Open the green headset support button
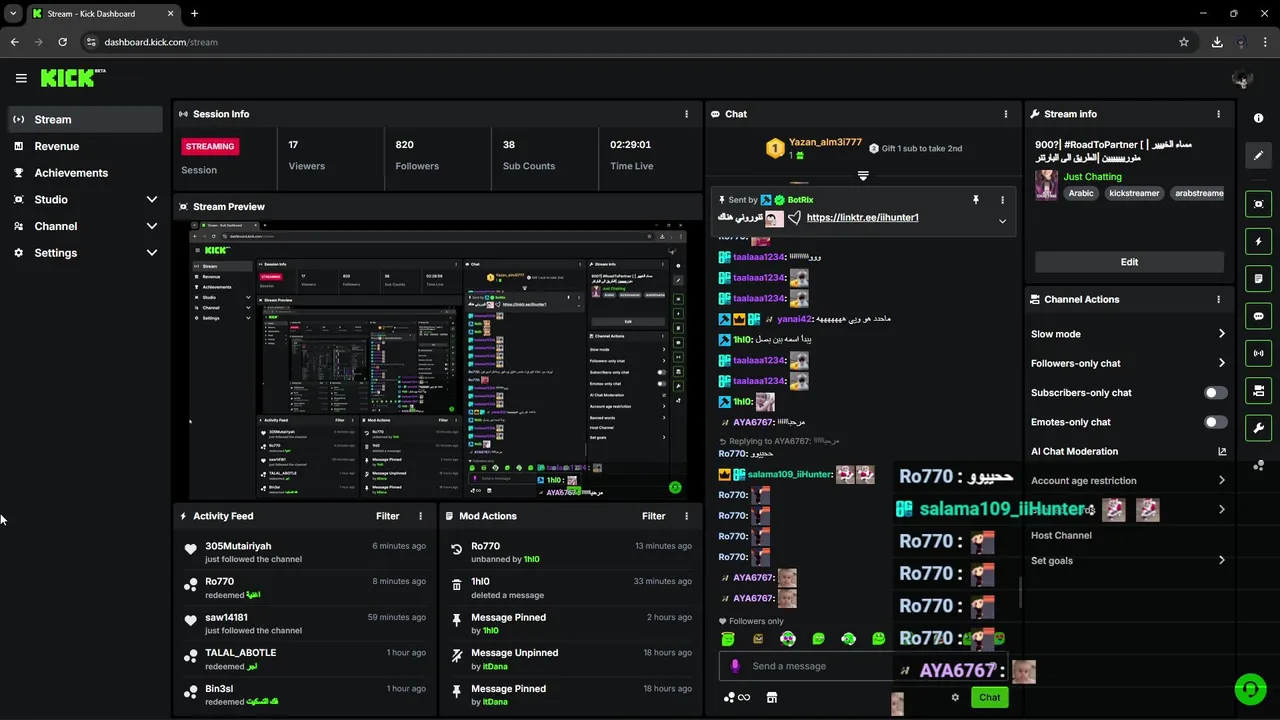The height and width of the screenshot is (720, 1280). click(1249, 689)
